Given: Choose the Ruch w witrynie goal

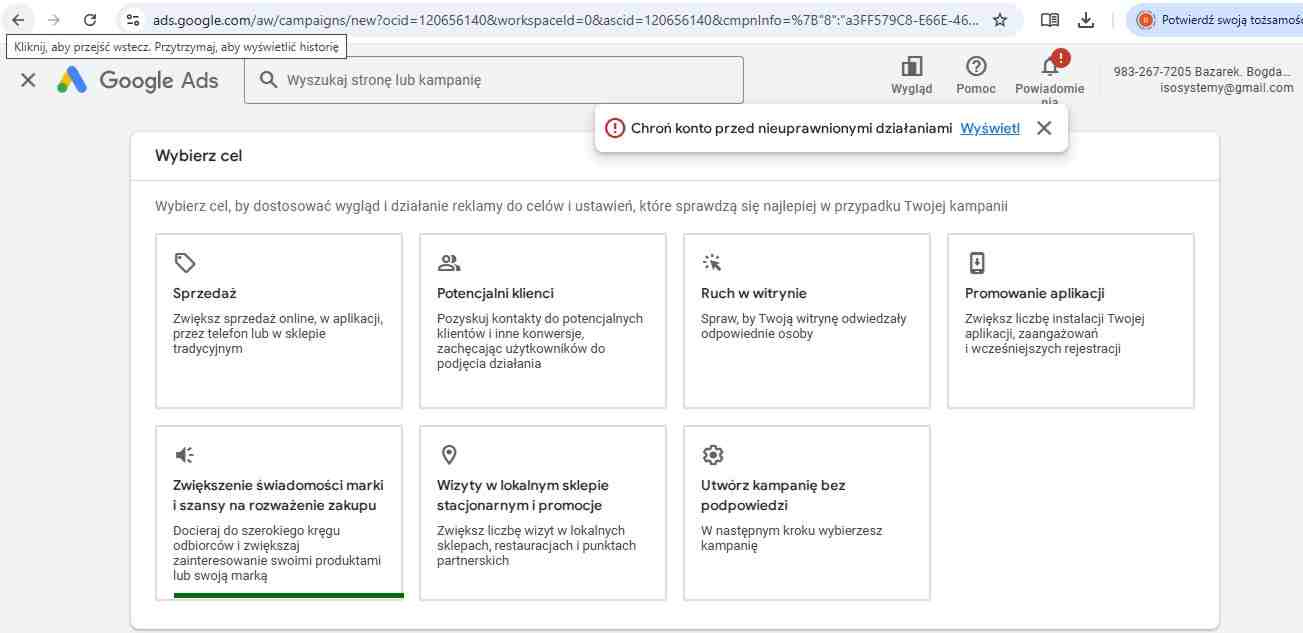Looking at the screenshot, I should (x=807, y=320).
